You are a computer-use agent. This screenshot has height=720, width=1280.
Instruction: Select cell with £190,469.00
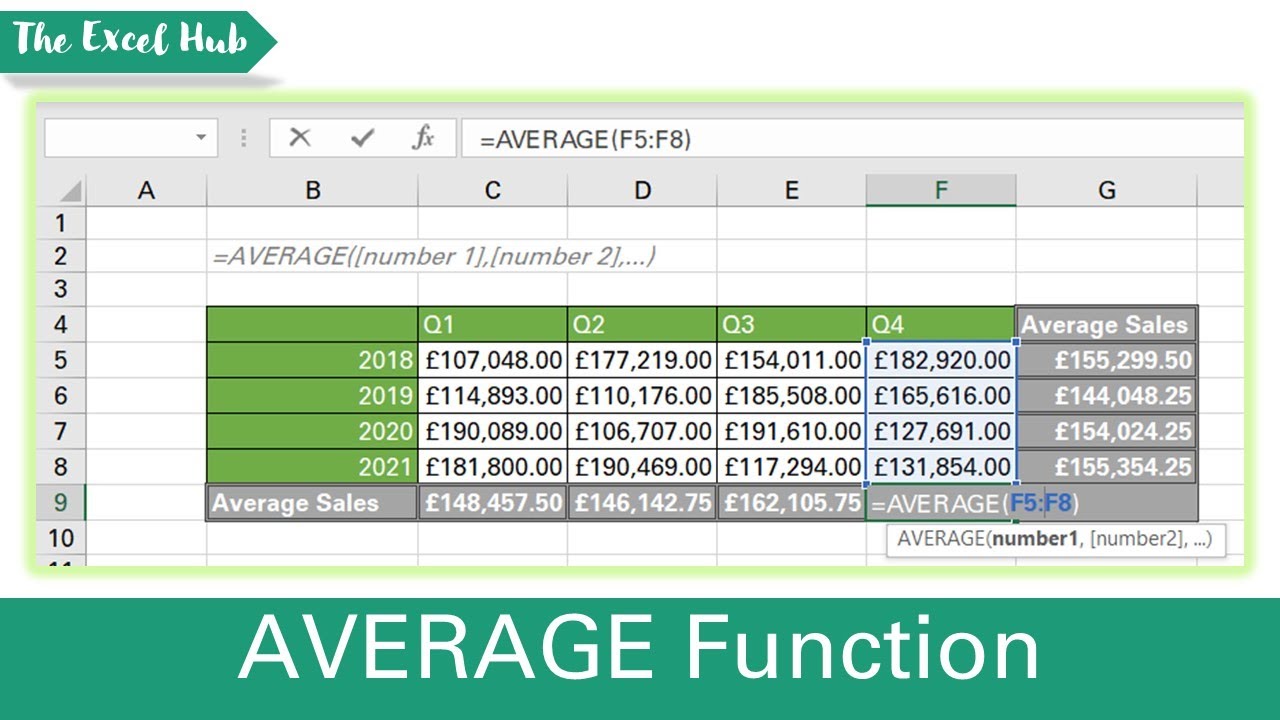pos(642,466)
